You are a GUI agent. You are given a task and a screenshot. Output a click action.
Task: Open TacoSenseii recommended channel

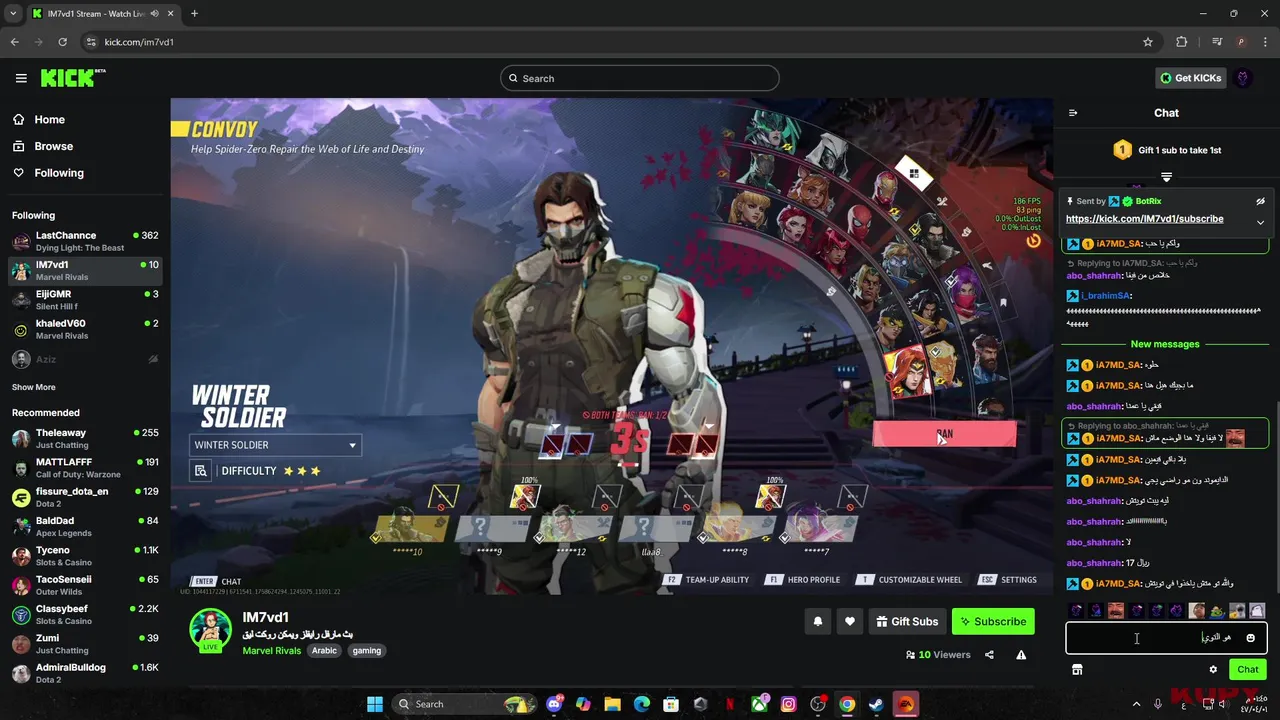(85, 585)
